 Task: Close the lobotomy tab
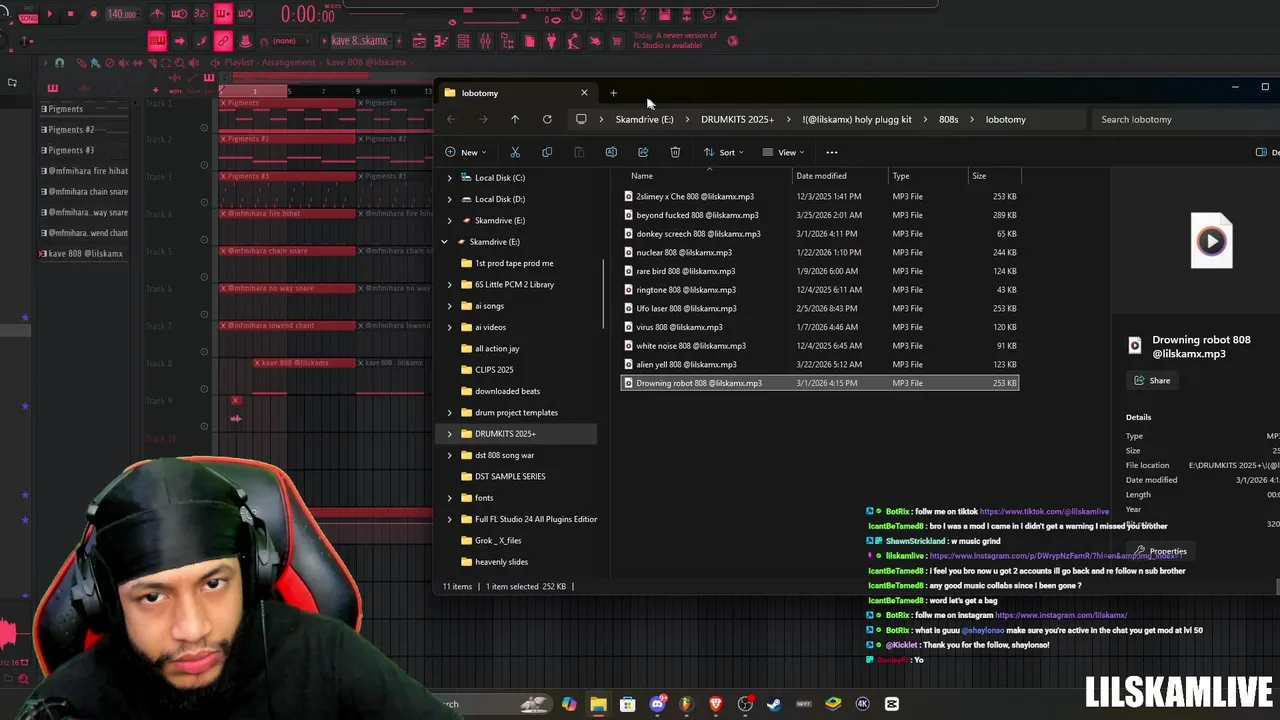(x=584, y=93)
